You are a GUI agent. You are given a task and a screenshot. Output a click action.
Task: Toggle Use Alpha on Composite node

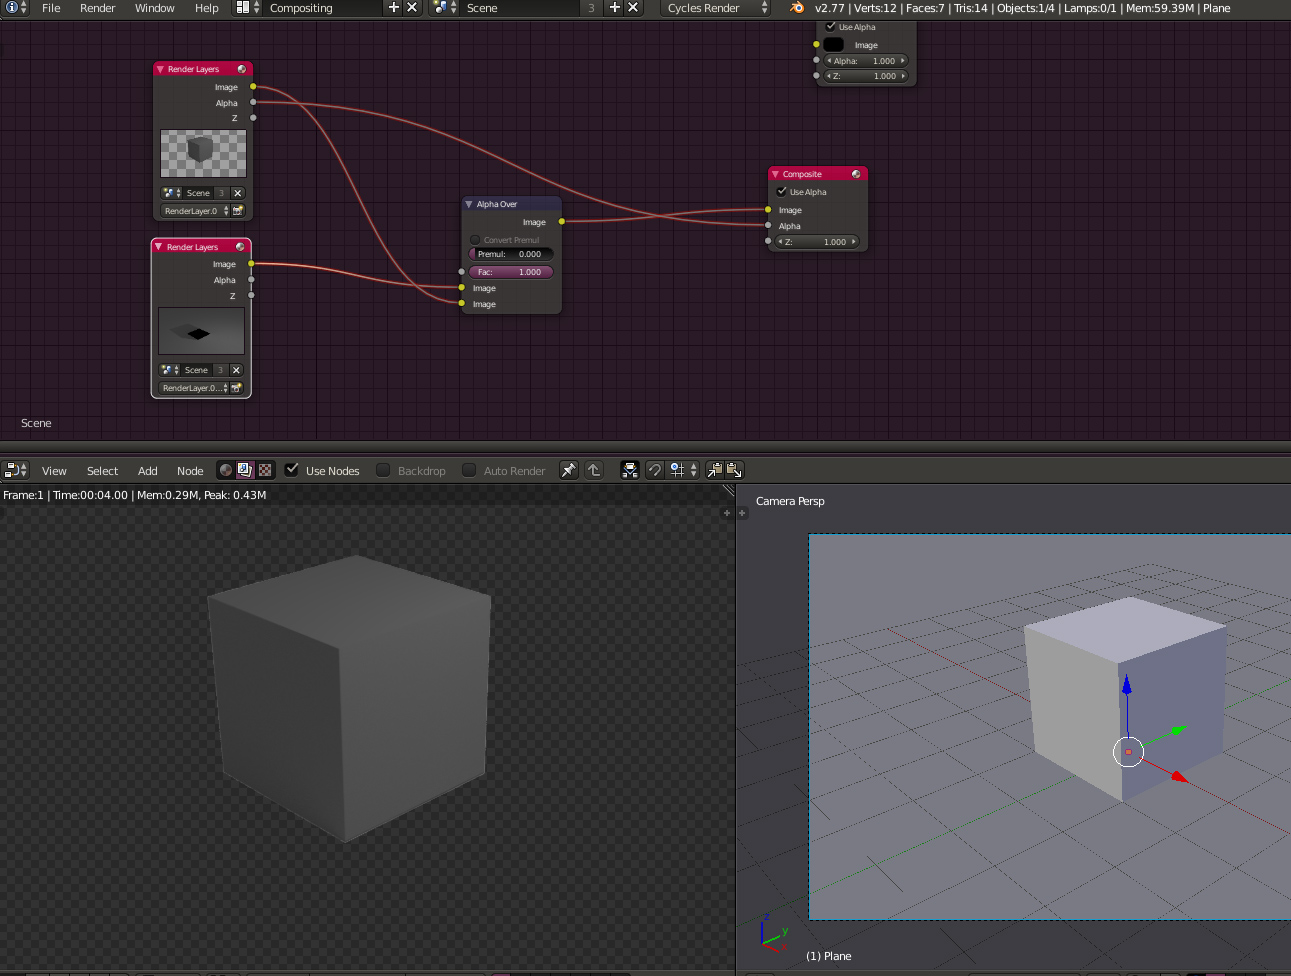782,192
